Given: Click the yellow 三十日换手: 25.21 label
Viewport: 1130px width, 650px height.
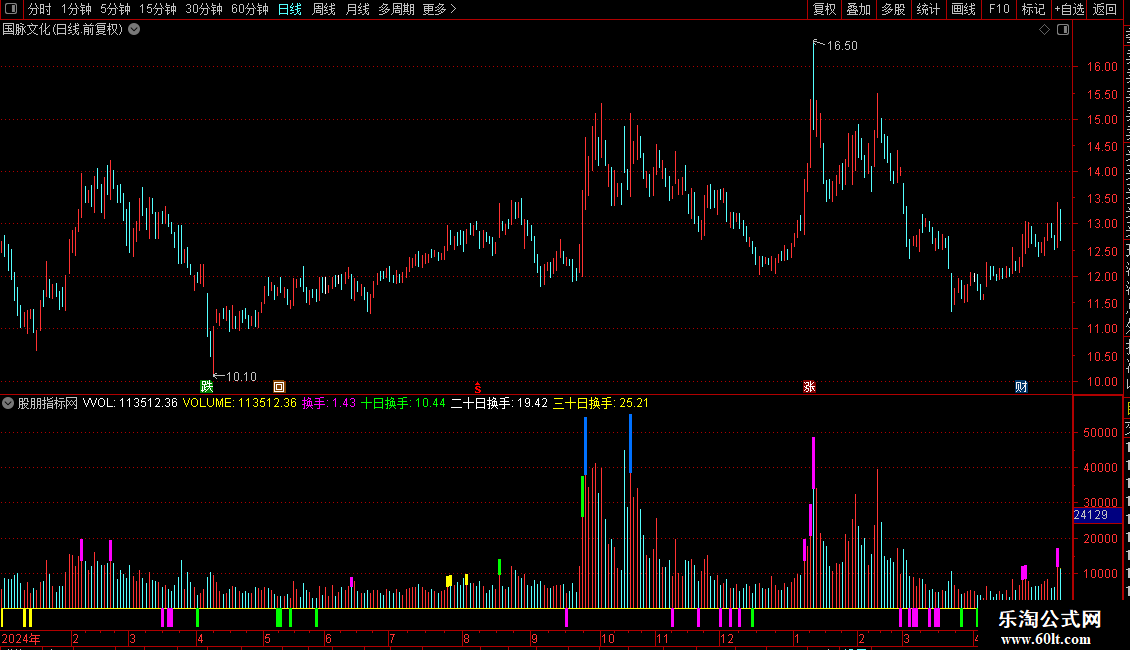Looking at the screenshot, I should click(x=600, y=404).
